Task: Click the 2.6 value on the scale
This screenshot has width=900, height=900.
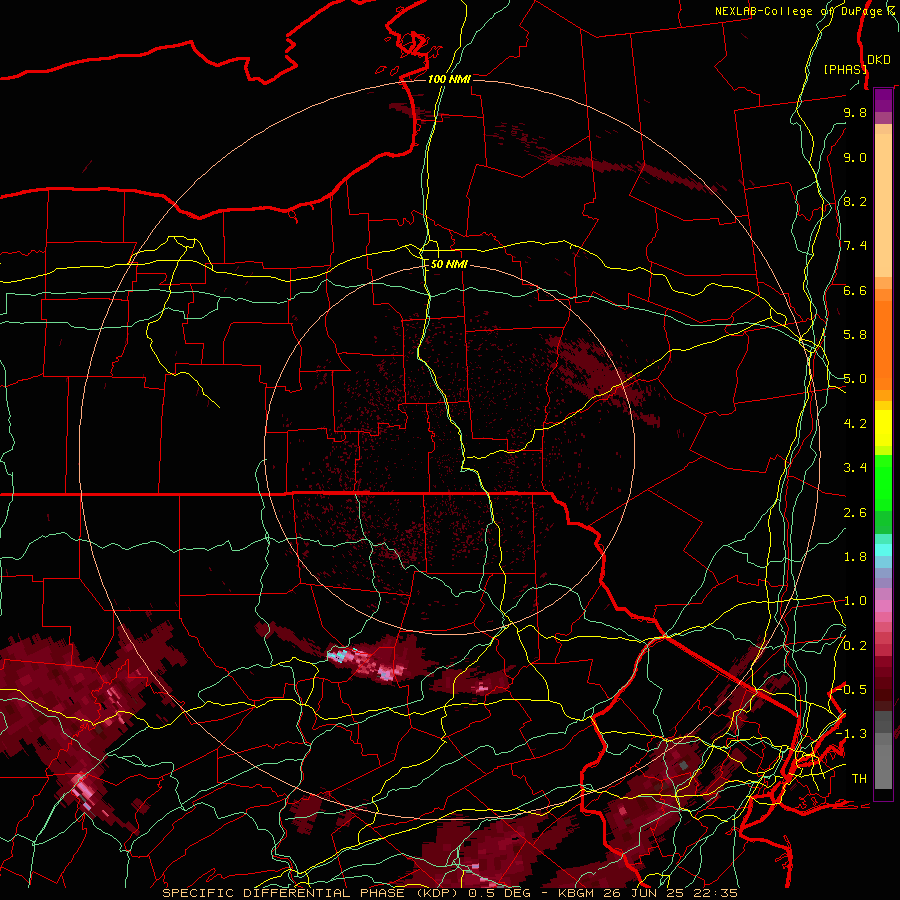Action: pyautogui.click(x=855, y=513)
